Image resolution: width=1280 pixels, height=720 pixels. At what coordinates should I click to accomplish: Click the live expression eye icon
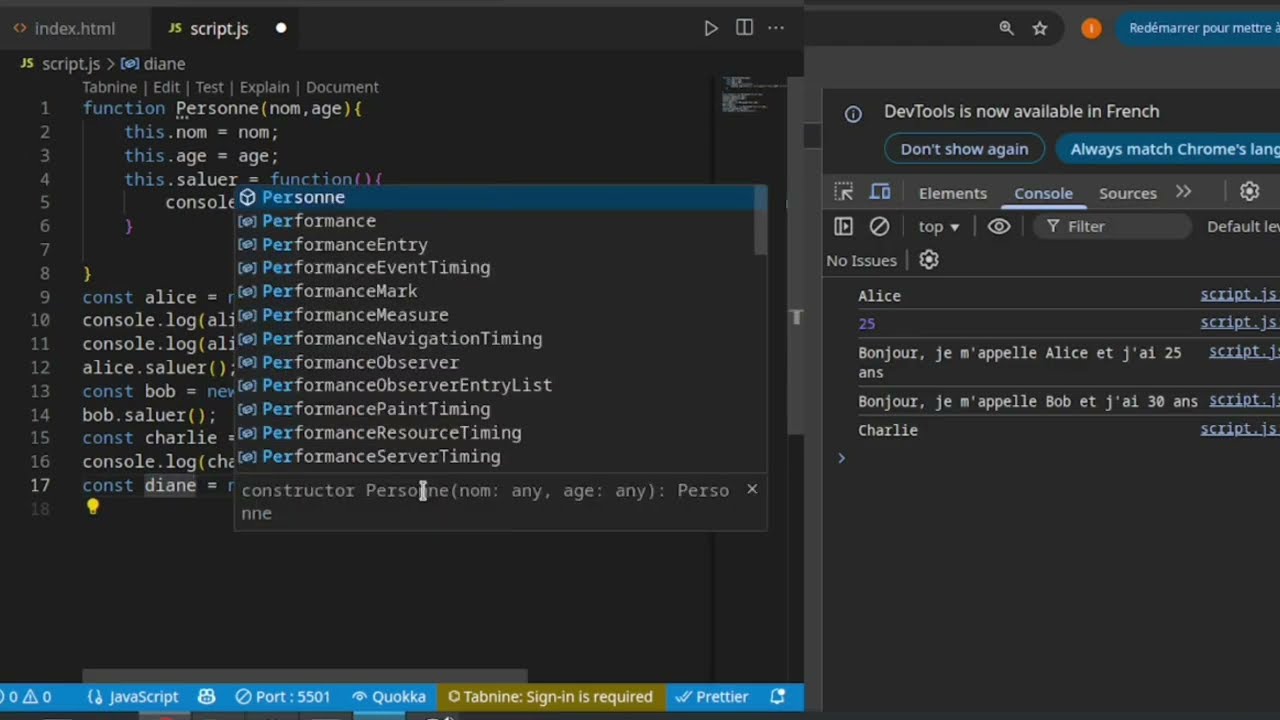point(999,226)
